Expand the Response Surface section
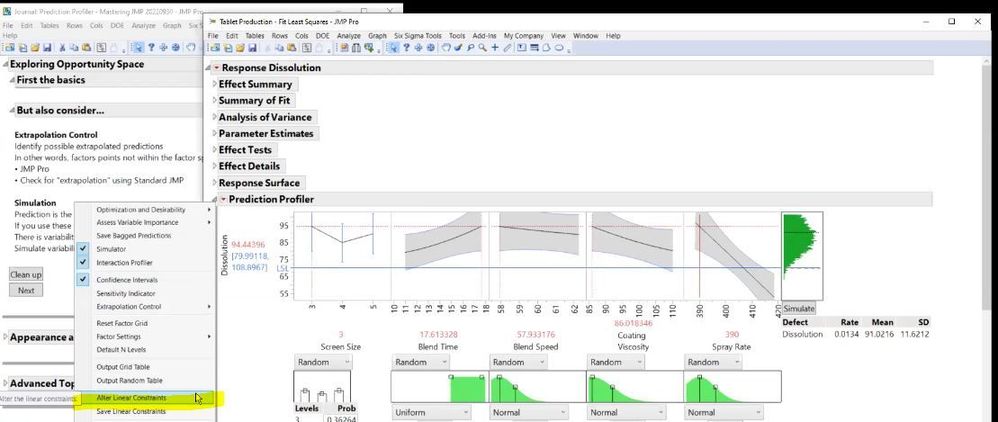 [x=214, y=183]
